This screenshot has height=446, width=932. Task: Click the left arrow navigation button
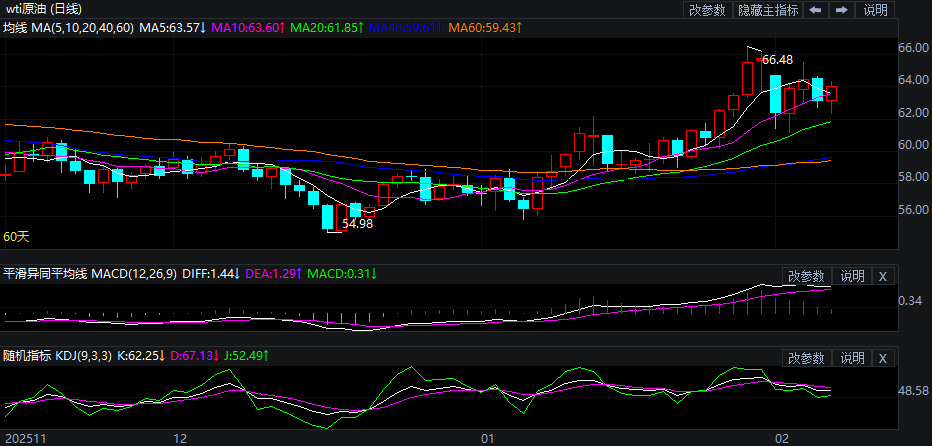816,10
